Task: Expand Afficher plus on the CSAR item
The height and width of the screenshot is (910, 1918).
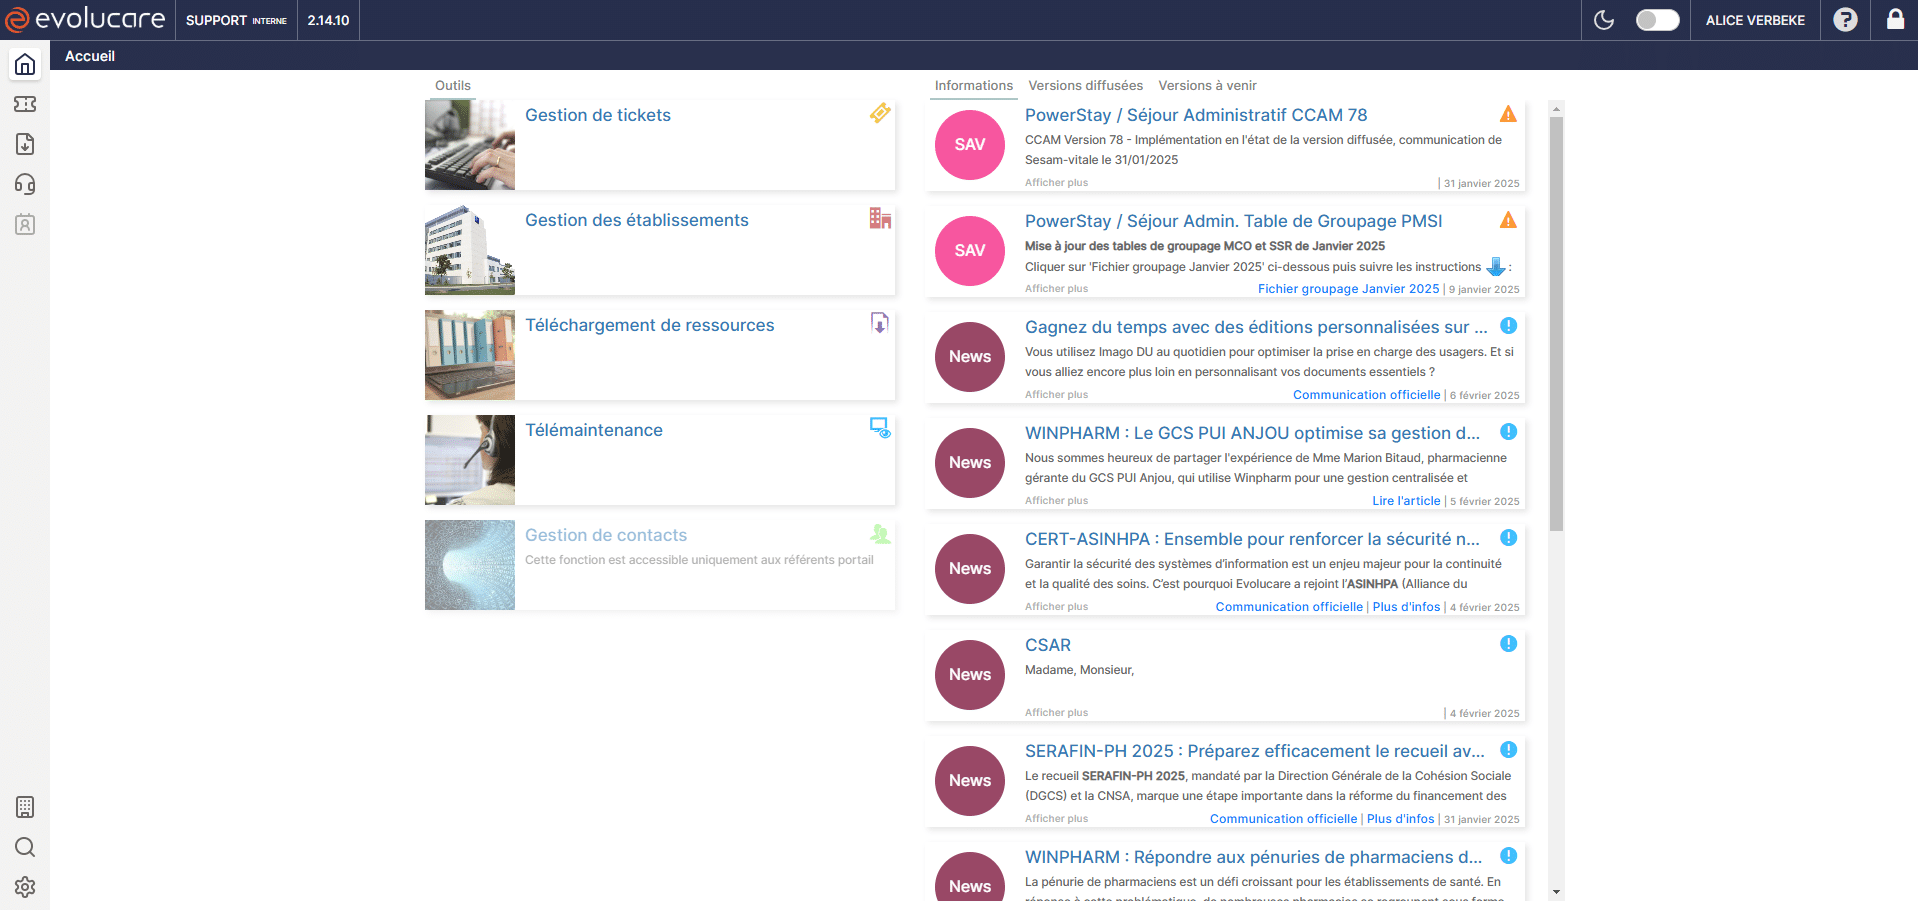Action: 1056,713
